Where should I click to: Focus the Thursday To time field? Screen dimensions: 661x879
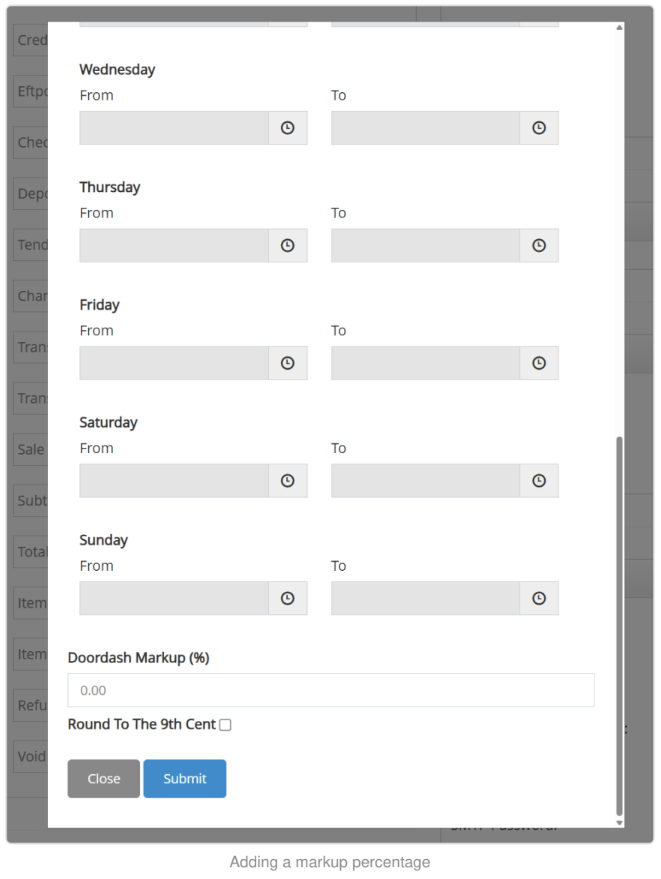pos(426,246)
